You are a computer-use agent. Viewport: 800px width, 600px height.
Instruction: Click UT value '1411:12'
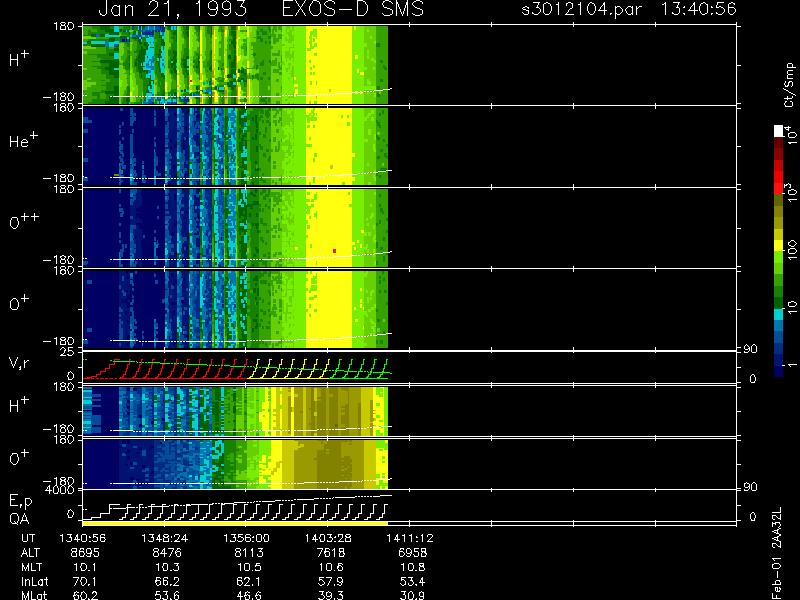[410, 538]
